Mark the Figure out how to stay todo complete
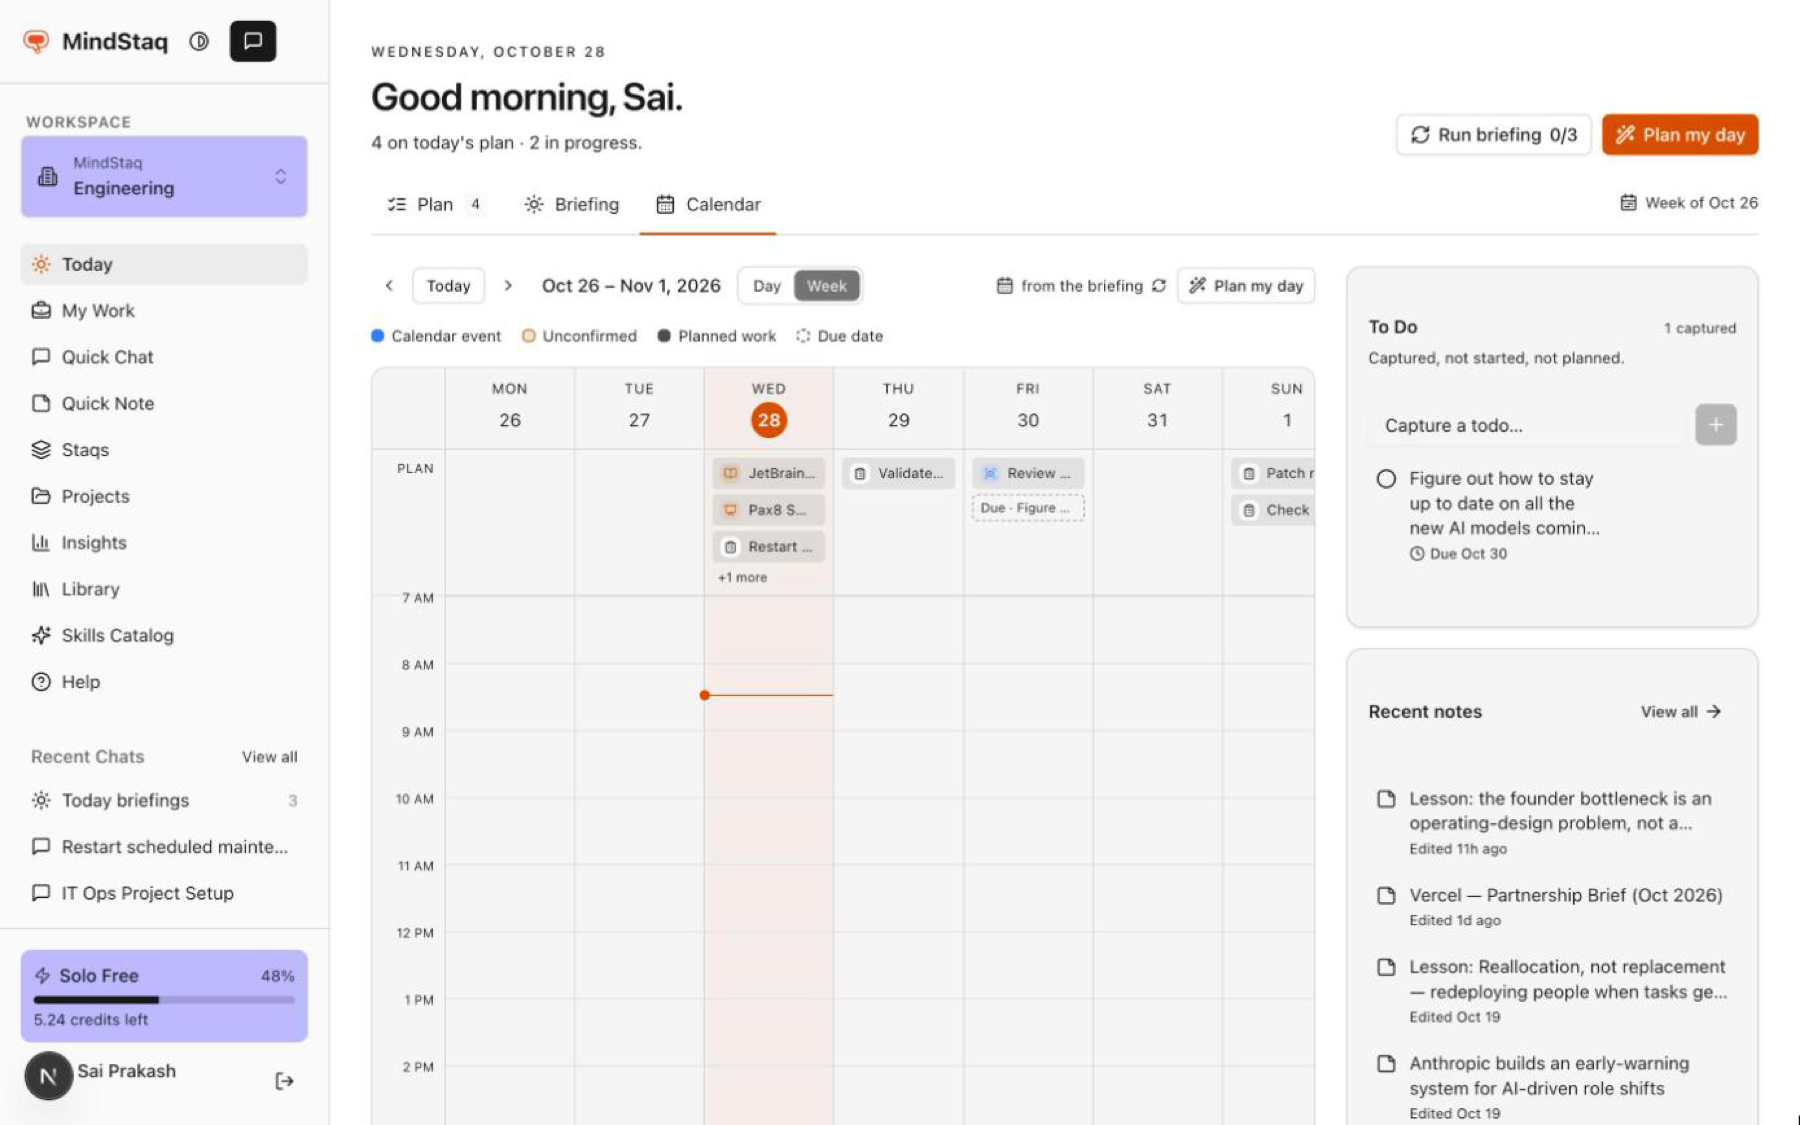Viewport: 1800px width, 1125px height. [x=1386, y=479]
